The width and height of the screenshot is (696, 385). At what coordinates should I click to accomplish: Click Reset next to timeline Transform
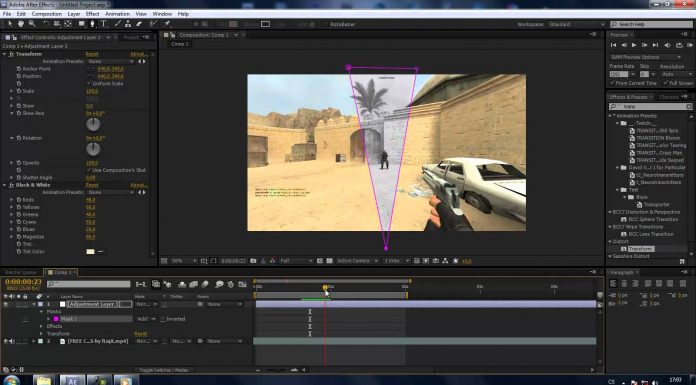point(141,333)
